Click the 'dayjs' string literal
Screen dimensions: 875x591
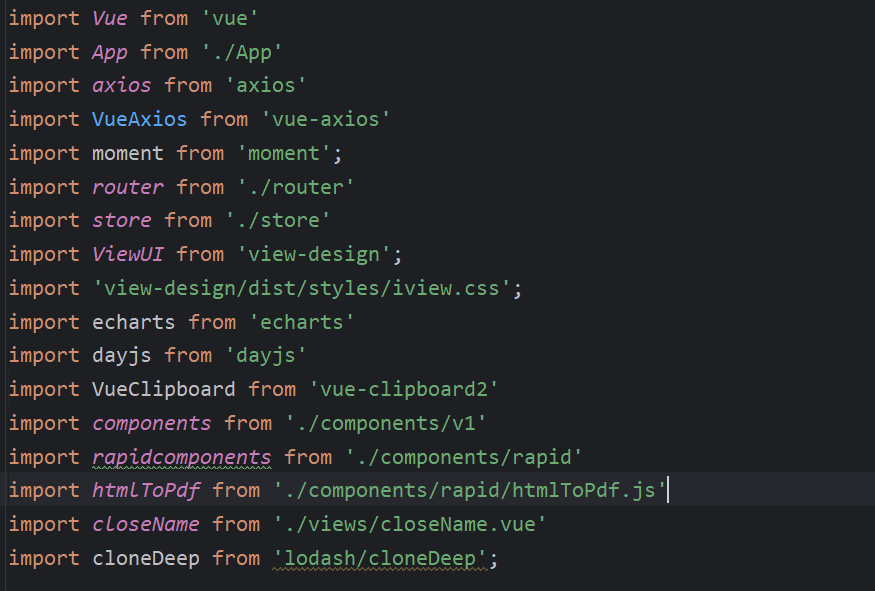coord(266,355)
